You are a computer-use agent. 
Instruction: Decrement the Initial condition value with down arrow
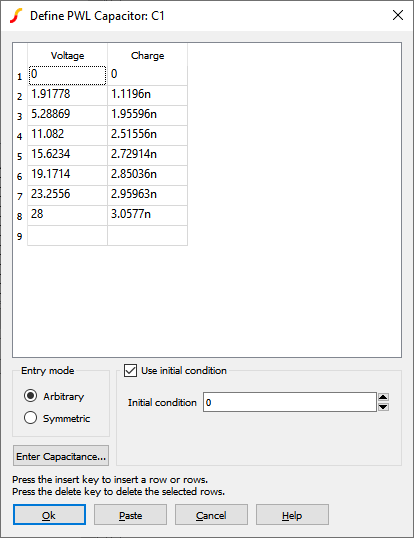tap(383, 407)
